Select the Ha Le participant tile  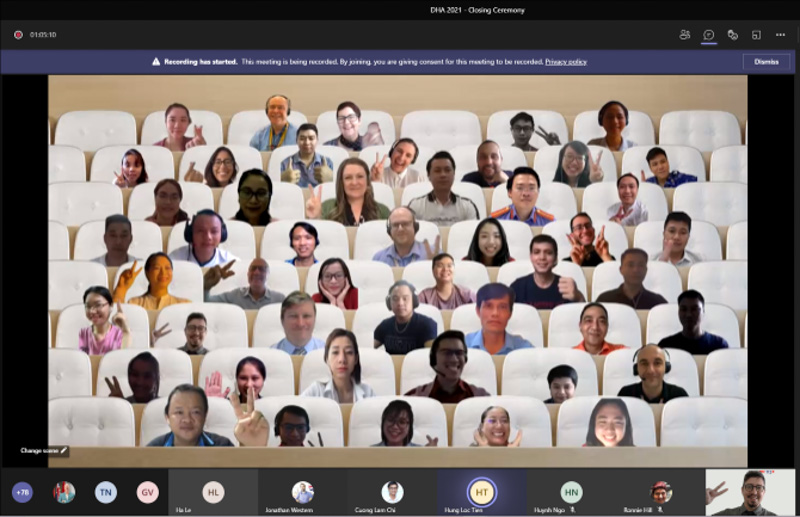[x=213, y=493]
